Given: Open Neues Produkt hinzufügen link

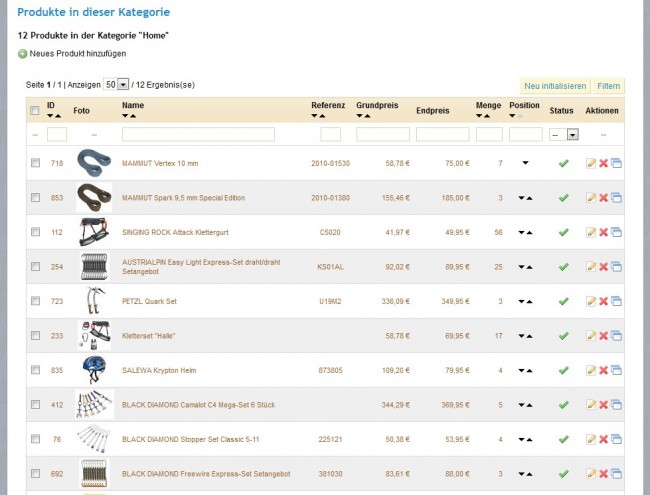Looking at the screenshot, I should pos(78,53).
